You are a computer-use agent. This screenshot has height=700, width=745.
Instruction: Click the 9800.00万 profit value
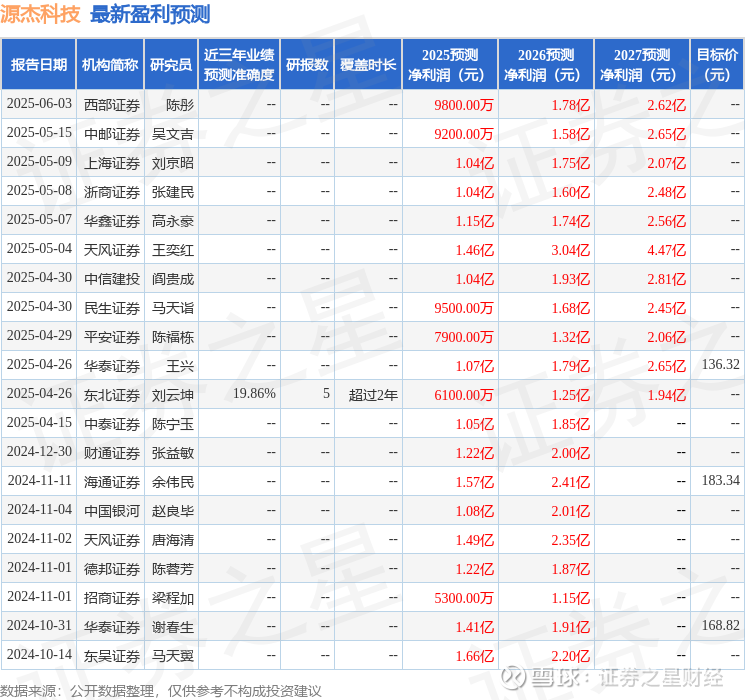tap(464, 105)
